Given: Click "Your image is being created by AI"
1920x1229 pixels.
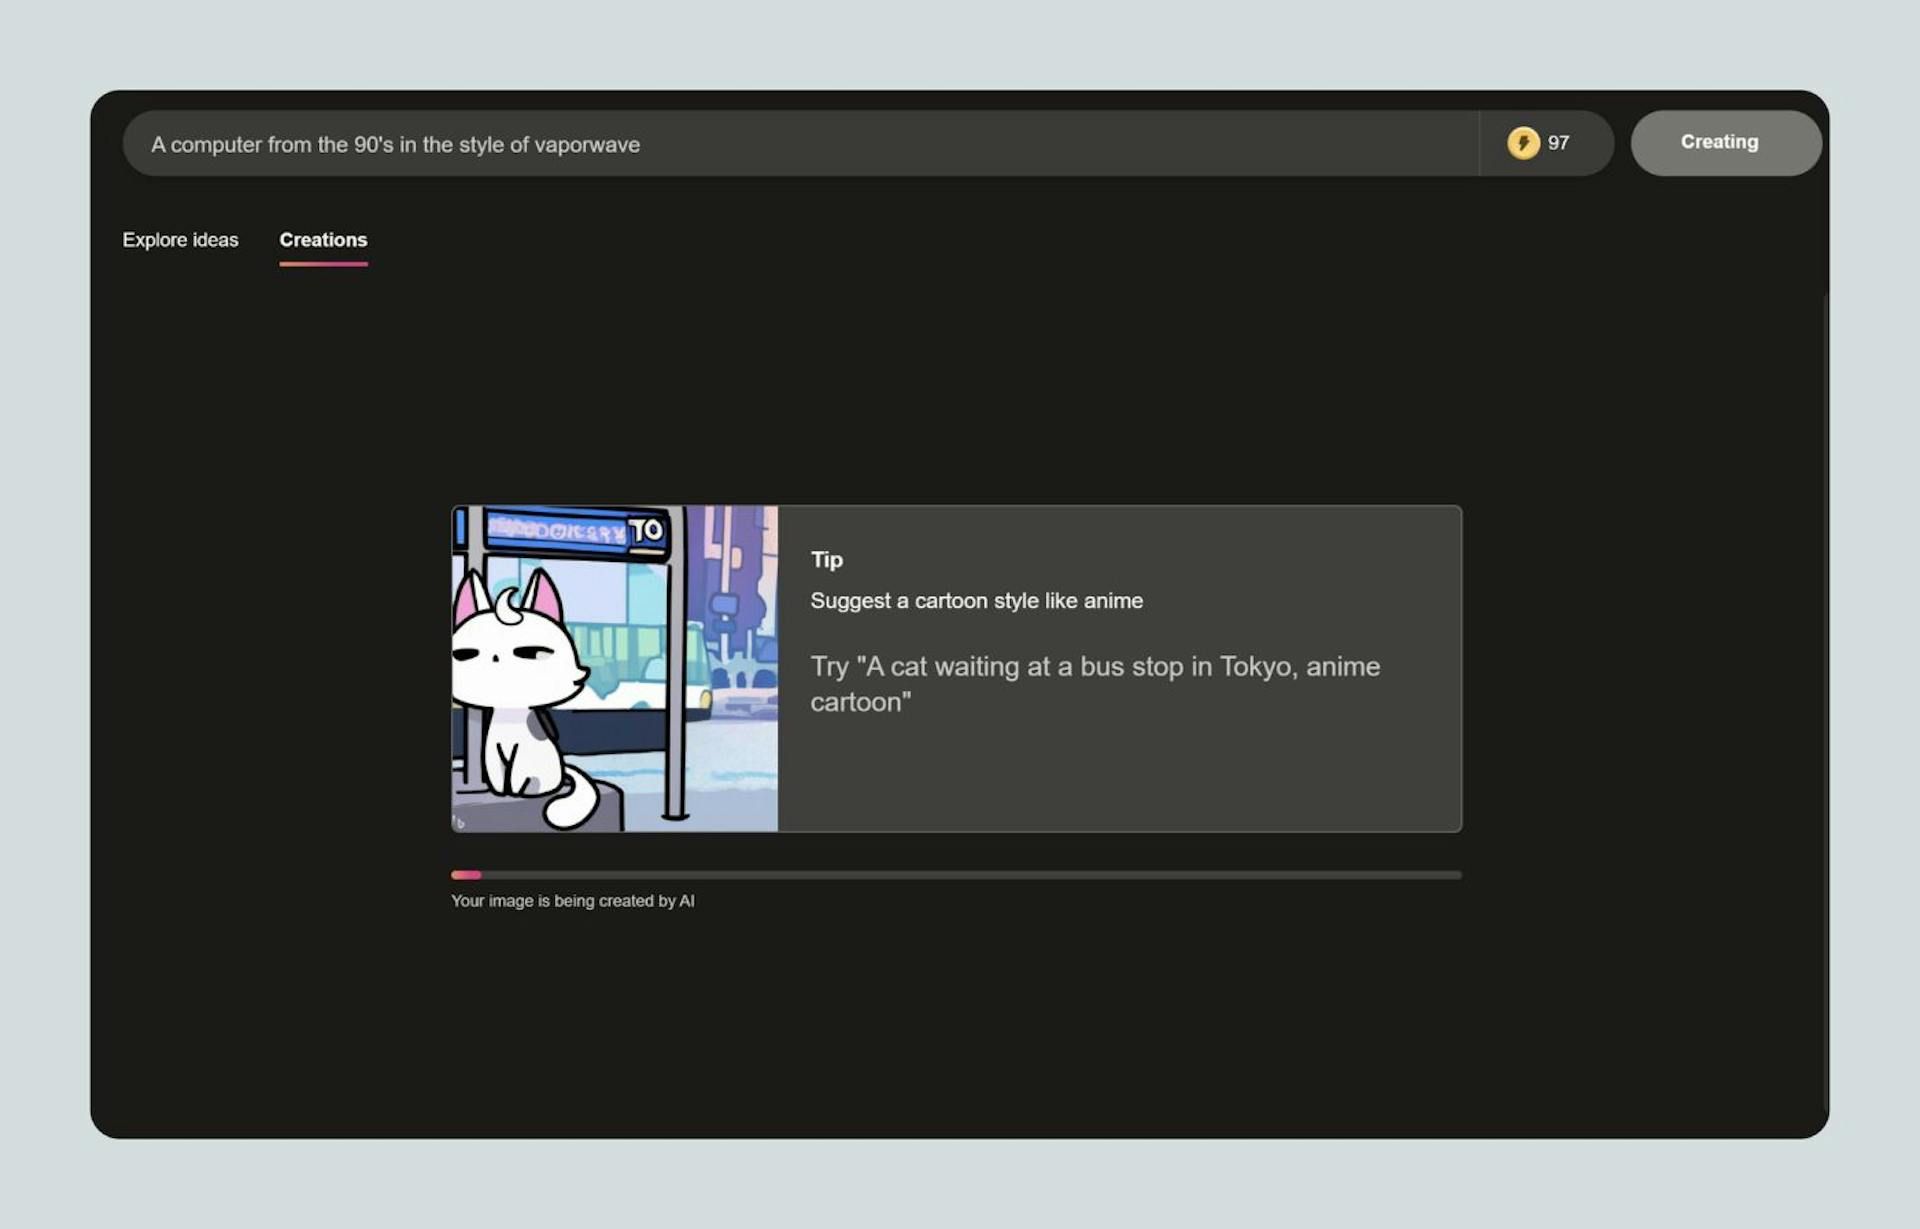Looking at the screenshot, I should coord(572,901).
